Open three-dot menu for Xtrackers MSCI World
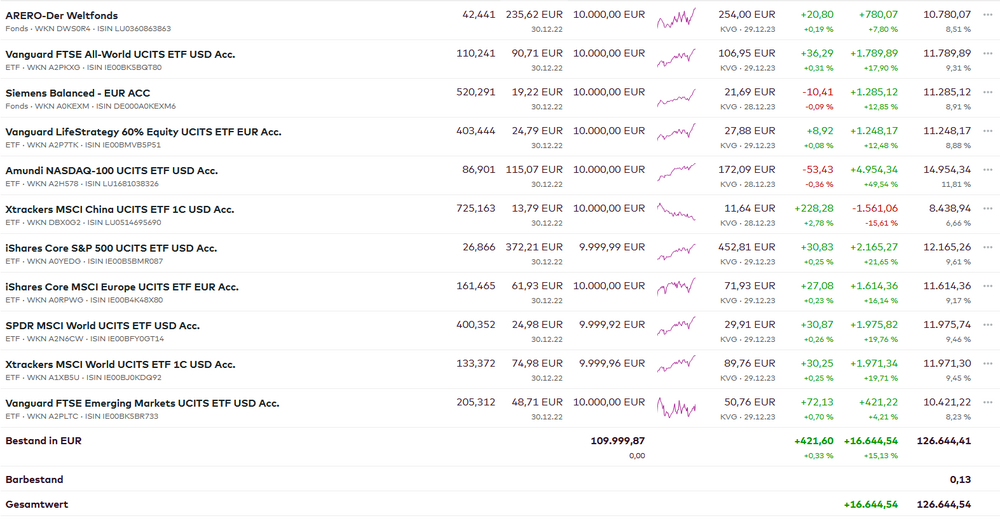 (988, 365)
